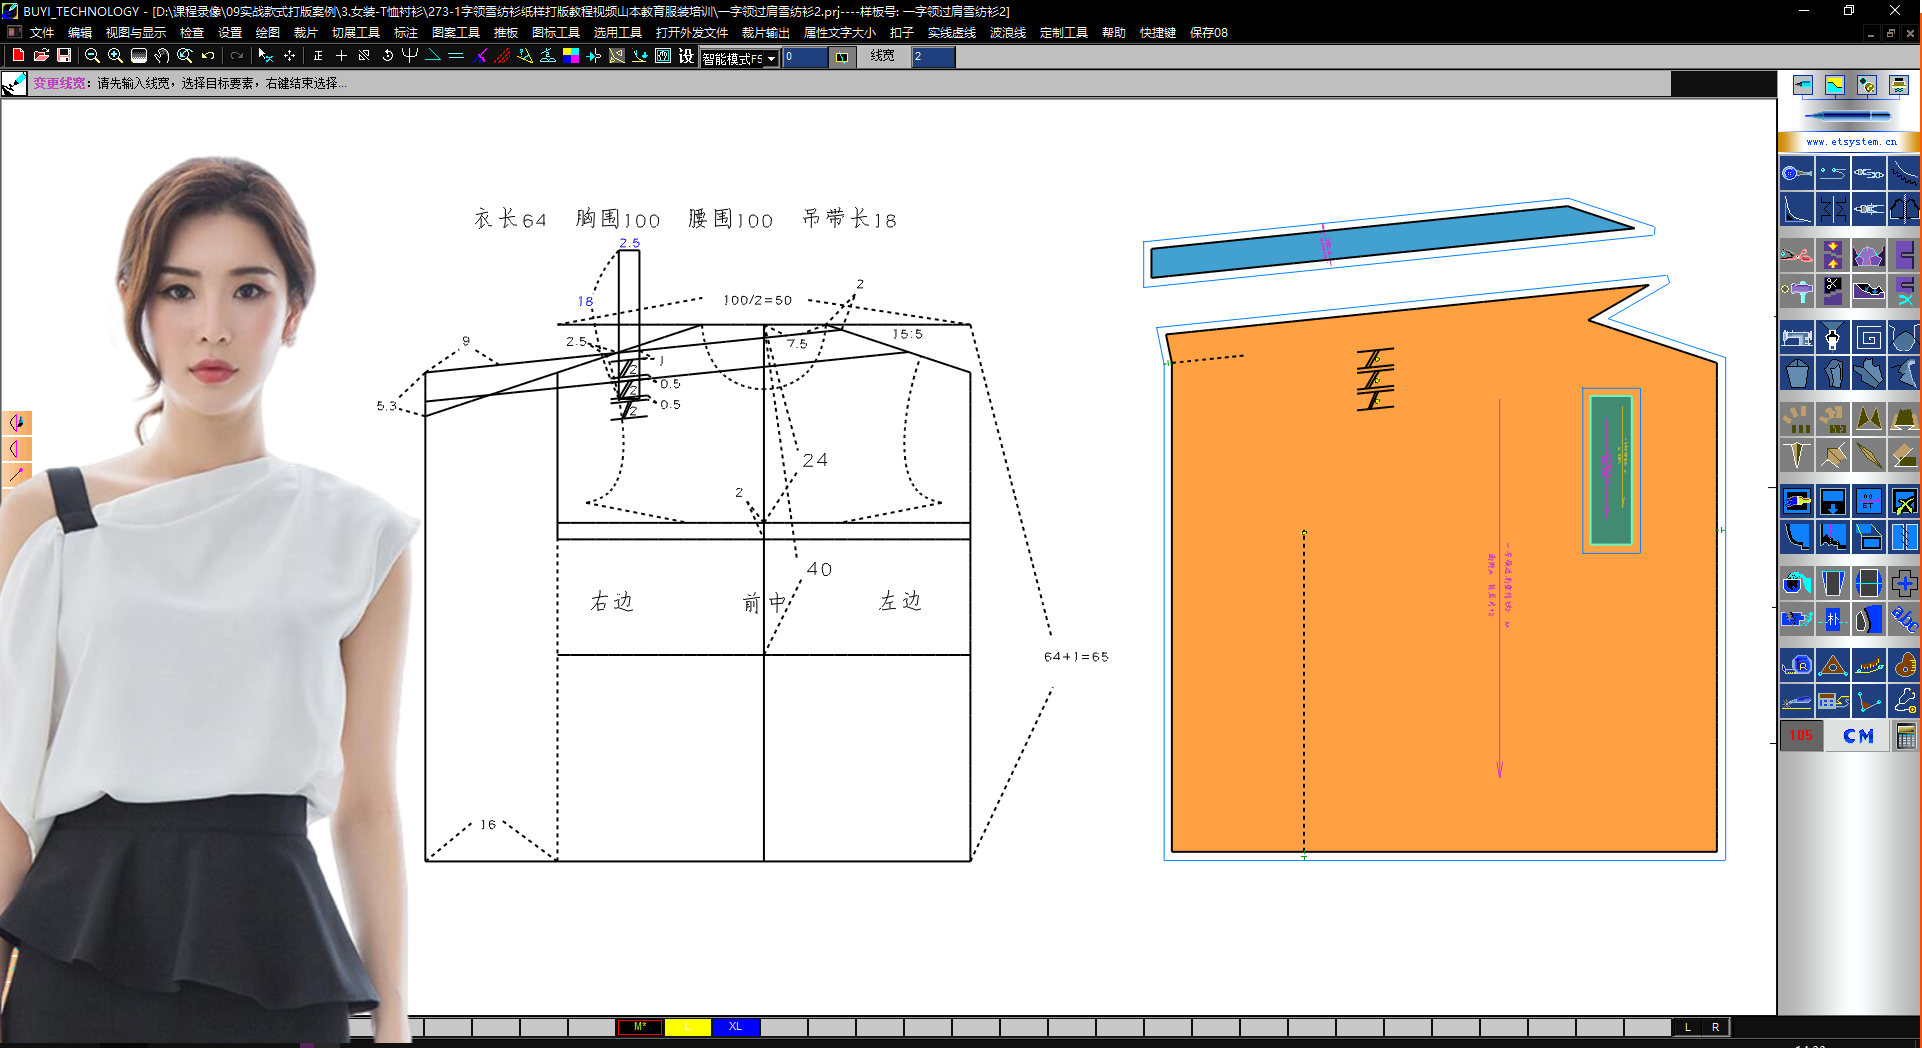
Task: Open the 裁片 menu
Action: tap(305, 33)
